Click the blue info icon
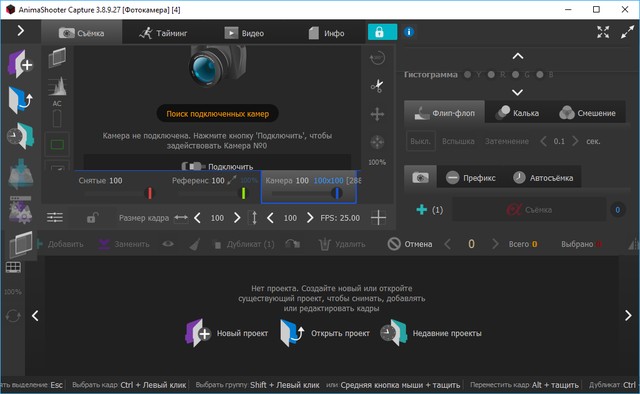 [x=409, y=32]
